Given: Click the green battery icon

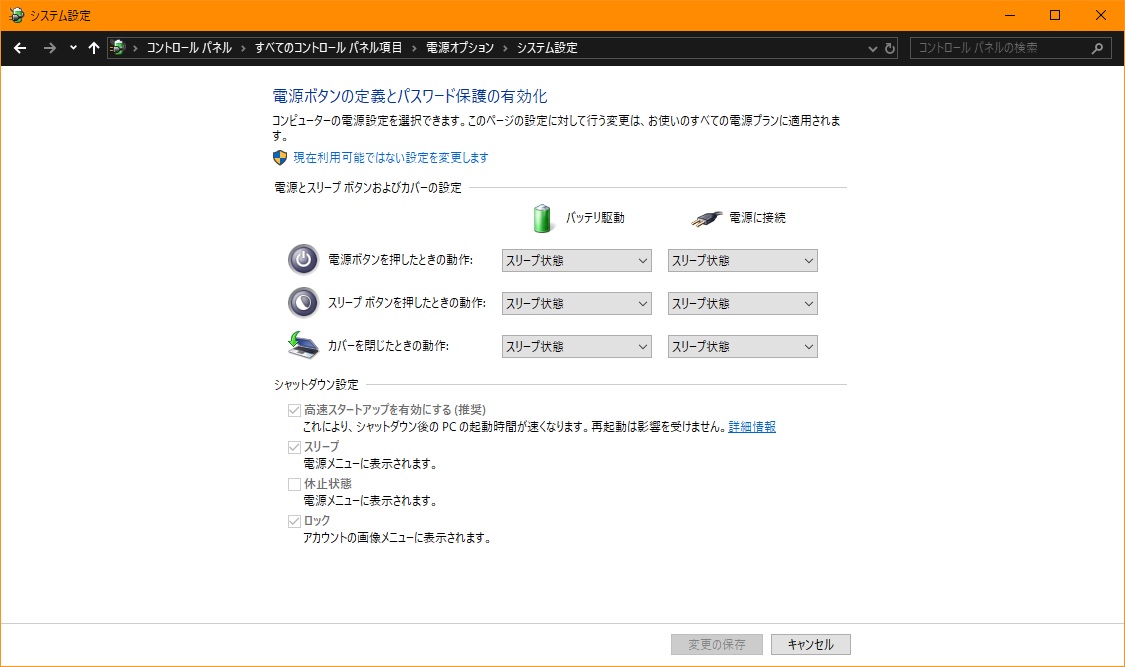Looking at the screenshot, I should pos(543,218).
